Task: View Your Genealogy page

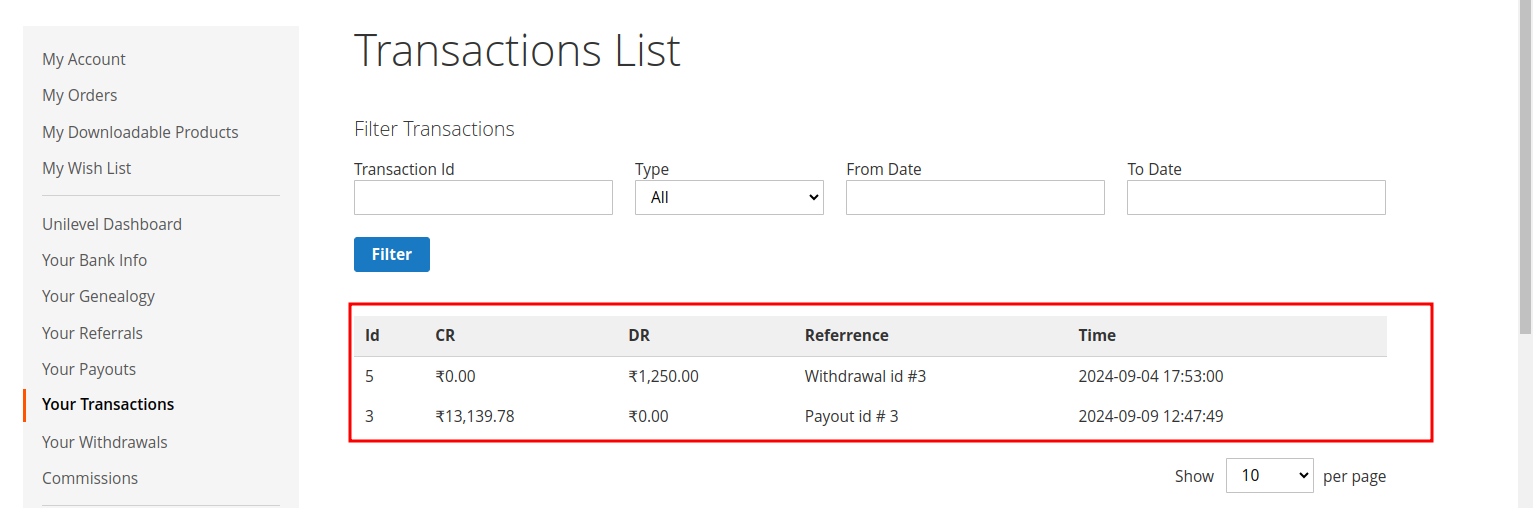Action: (98, 296)
